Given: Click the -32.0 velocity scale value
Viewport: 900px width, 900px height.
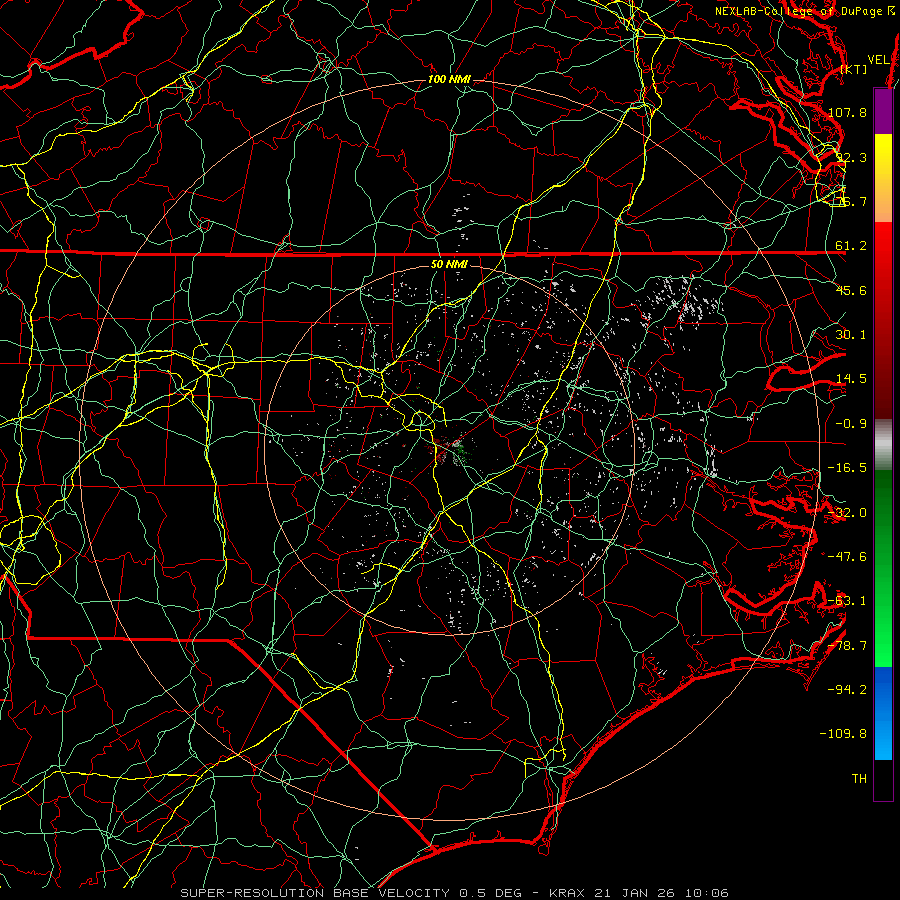Looking at the screenshot, I should [x=847, y=513].
